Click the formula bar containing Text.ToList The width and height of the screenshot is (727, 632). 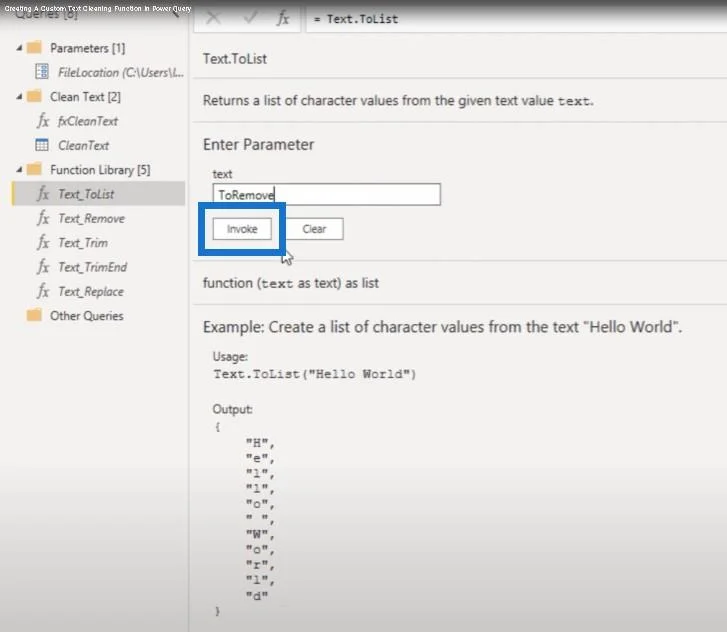pyautogui.click(x=516, y=19)
